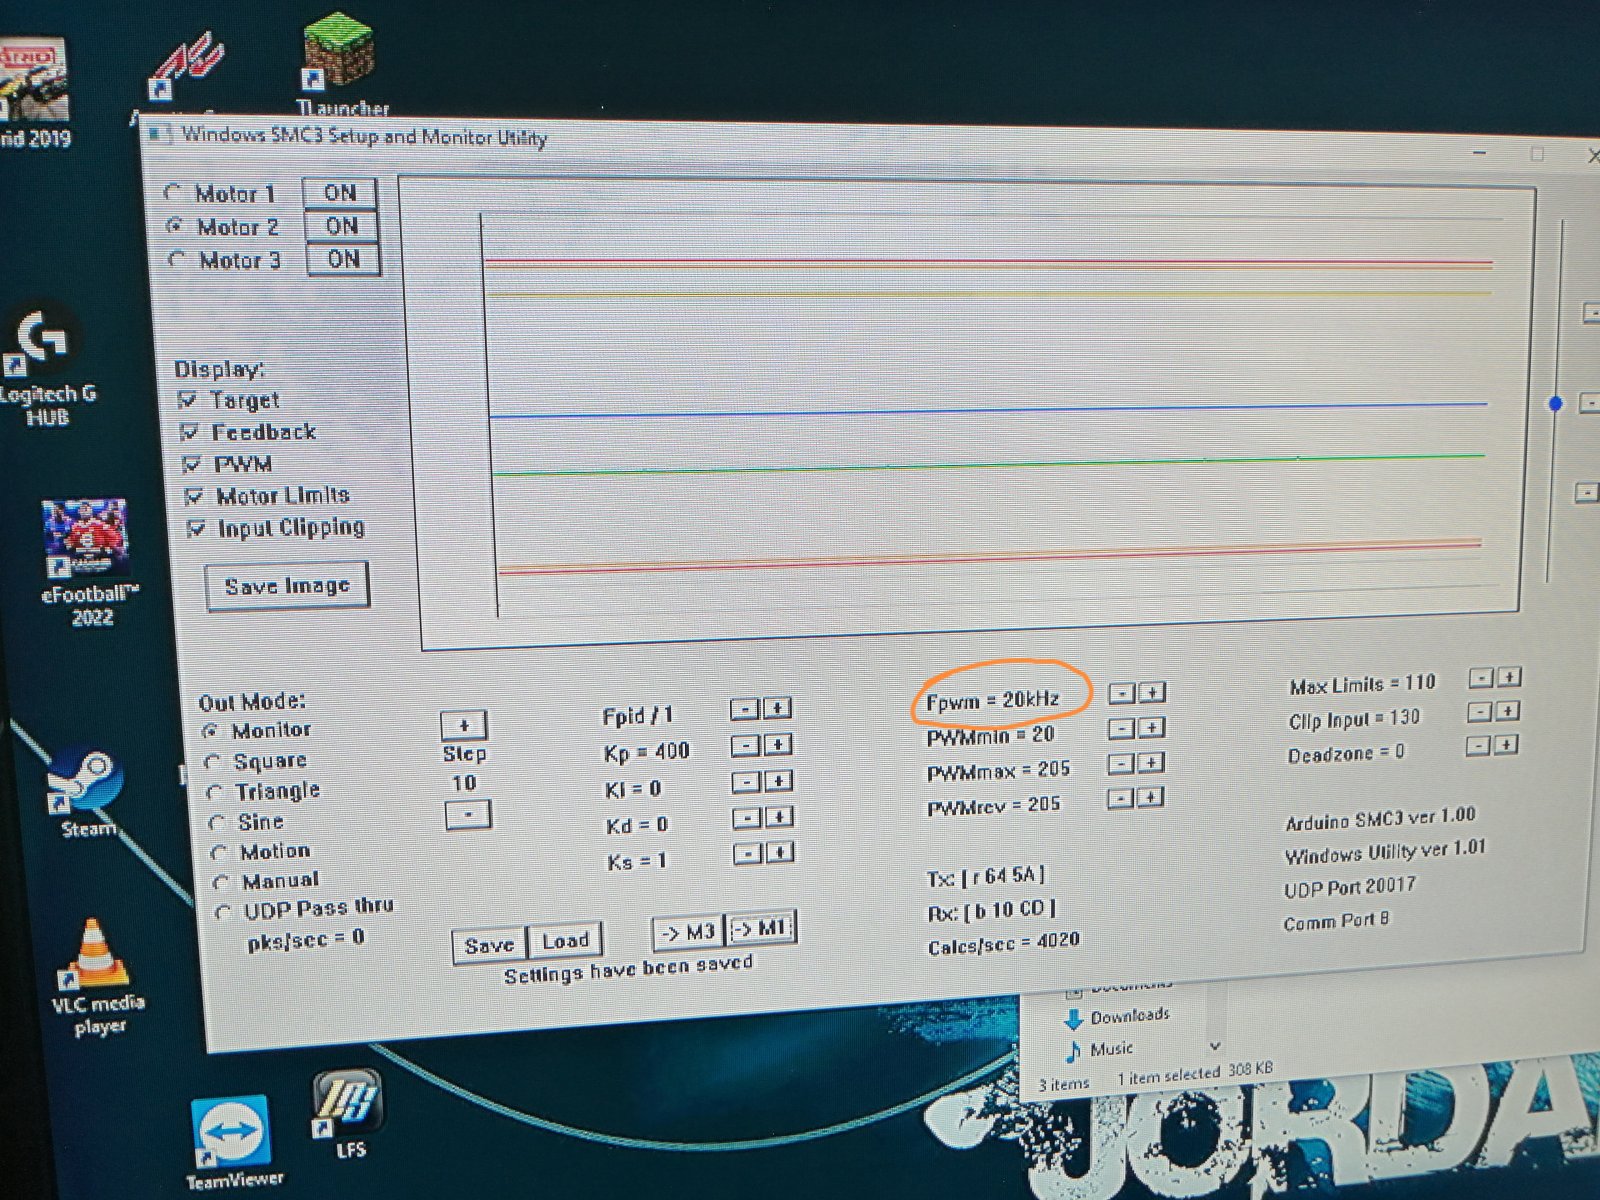
Task: Click the blue vertical slider handle
Action: (x=1555, y=404)
